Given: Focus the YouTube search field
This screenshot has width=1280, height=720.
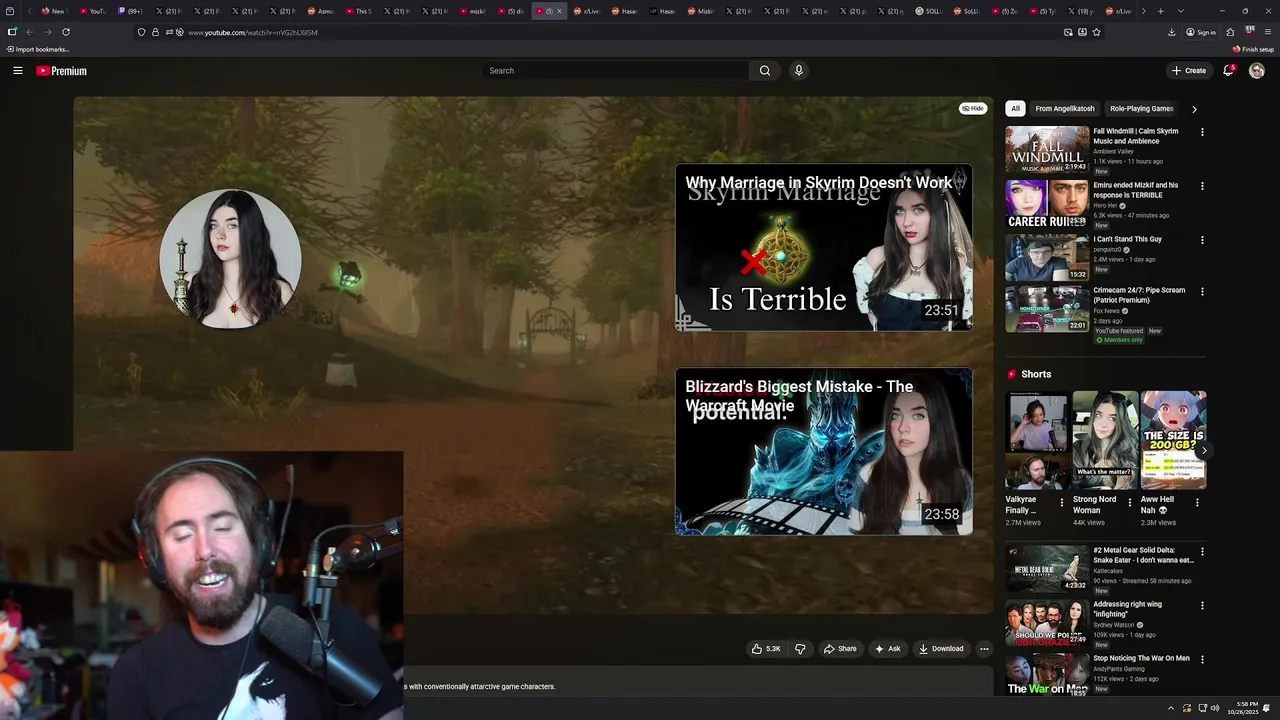Looking at the screenshot, I should [x=615, y=71].
